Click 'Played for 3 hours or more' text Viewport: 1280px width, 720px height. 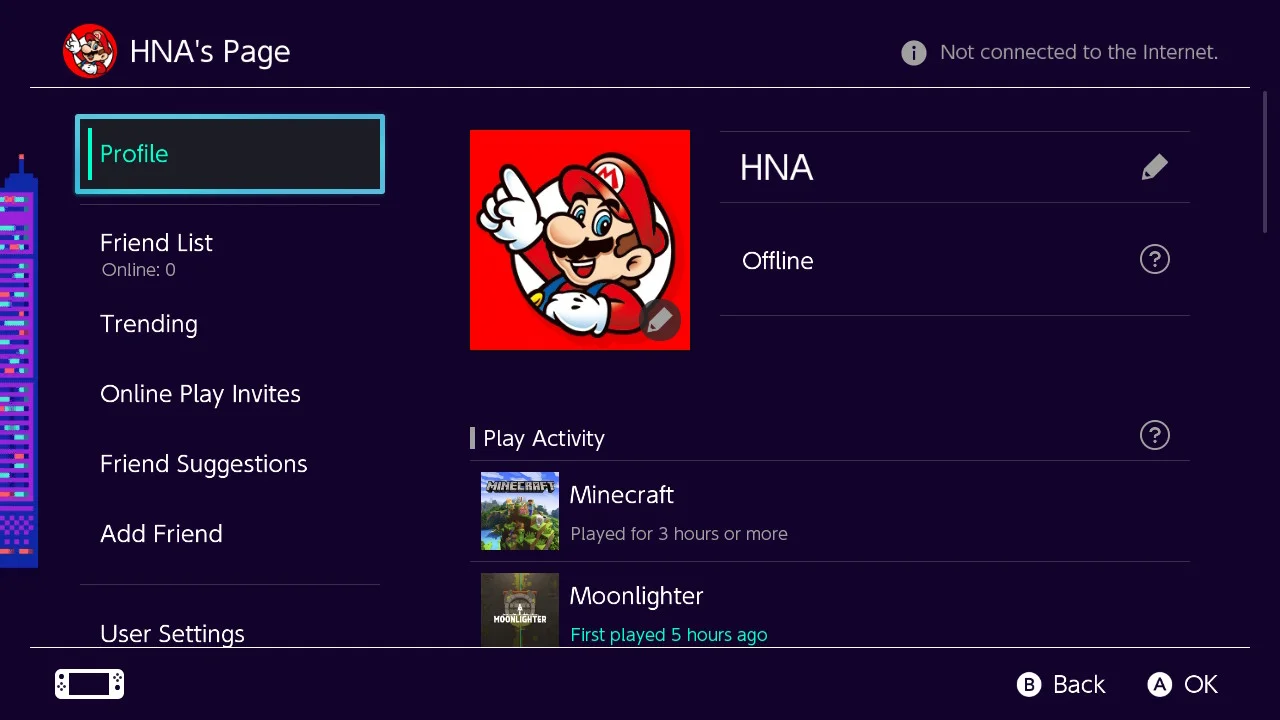coord(679,534)
